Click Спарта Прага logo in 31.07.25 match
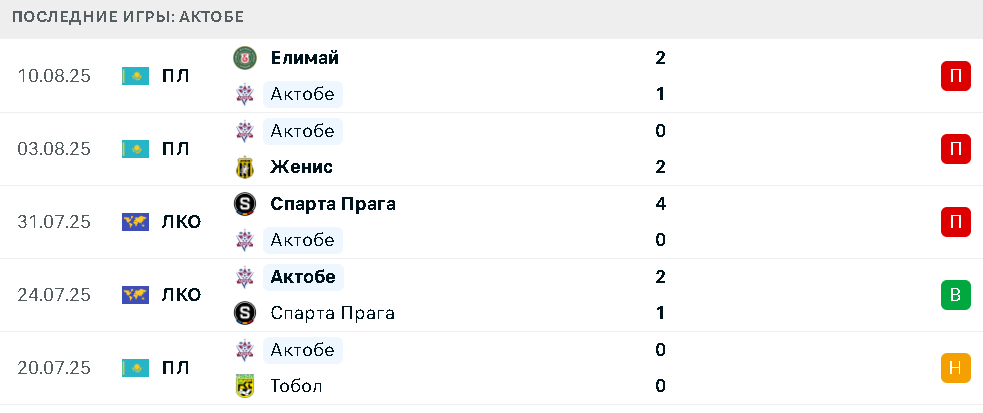Viewport: 983px width, 413px height. (244, 204)
